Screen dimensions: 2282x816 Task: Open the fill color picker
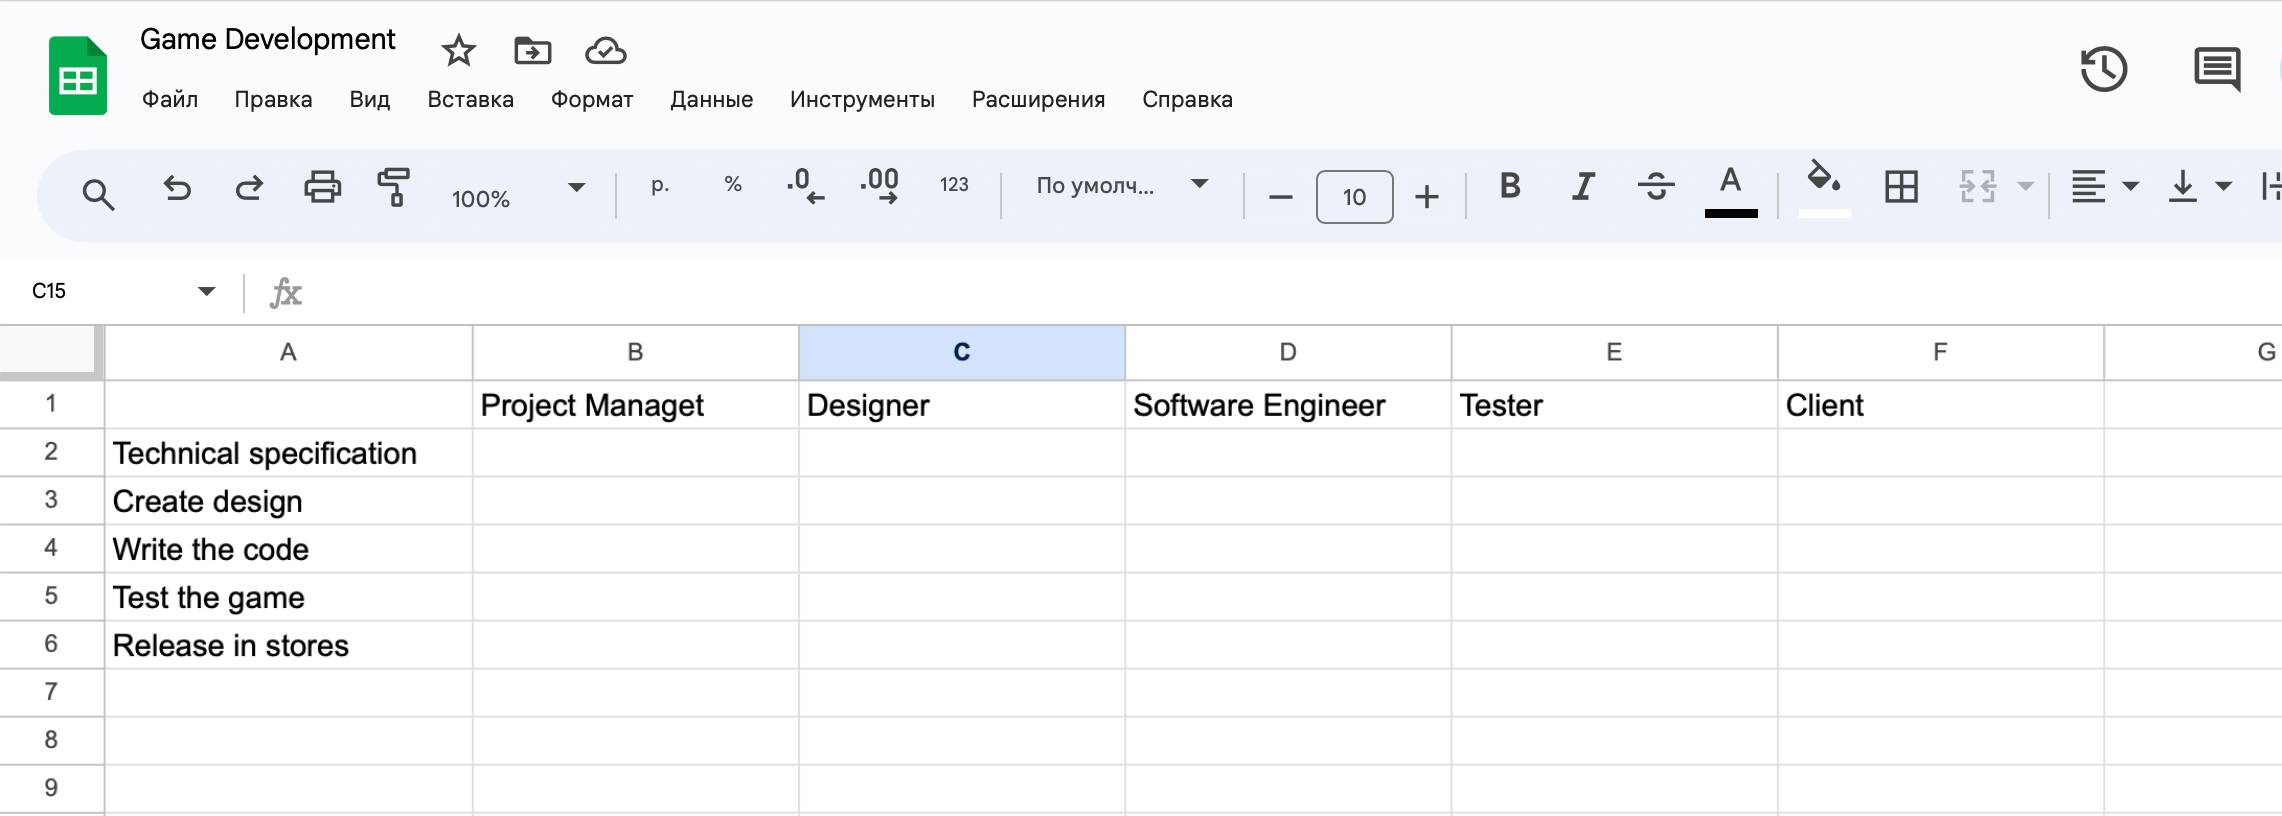point(1824,188)
